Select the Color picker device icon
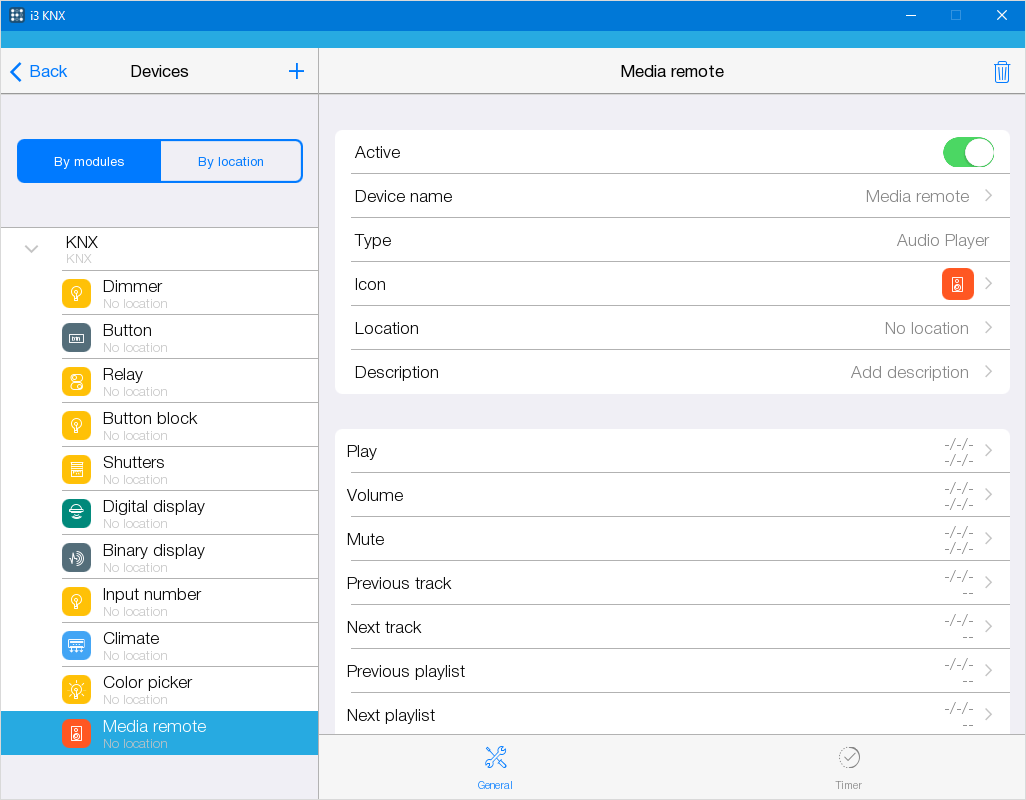Screen dimensions: 1026x800 click(x=76, y=690)
